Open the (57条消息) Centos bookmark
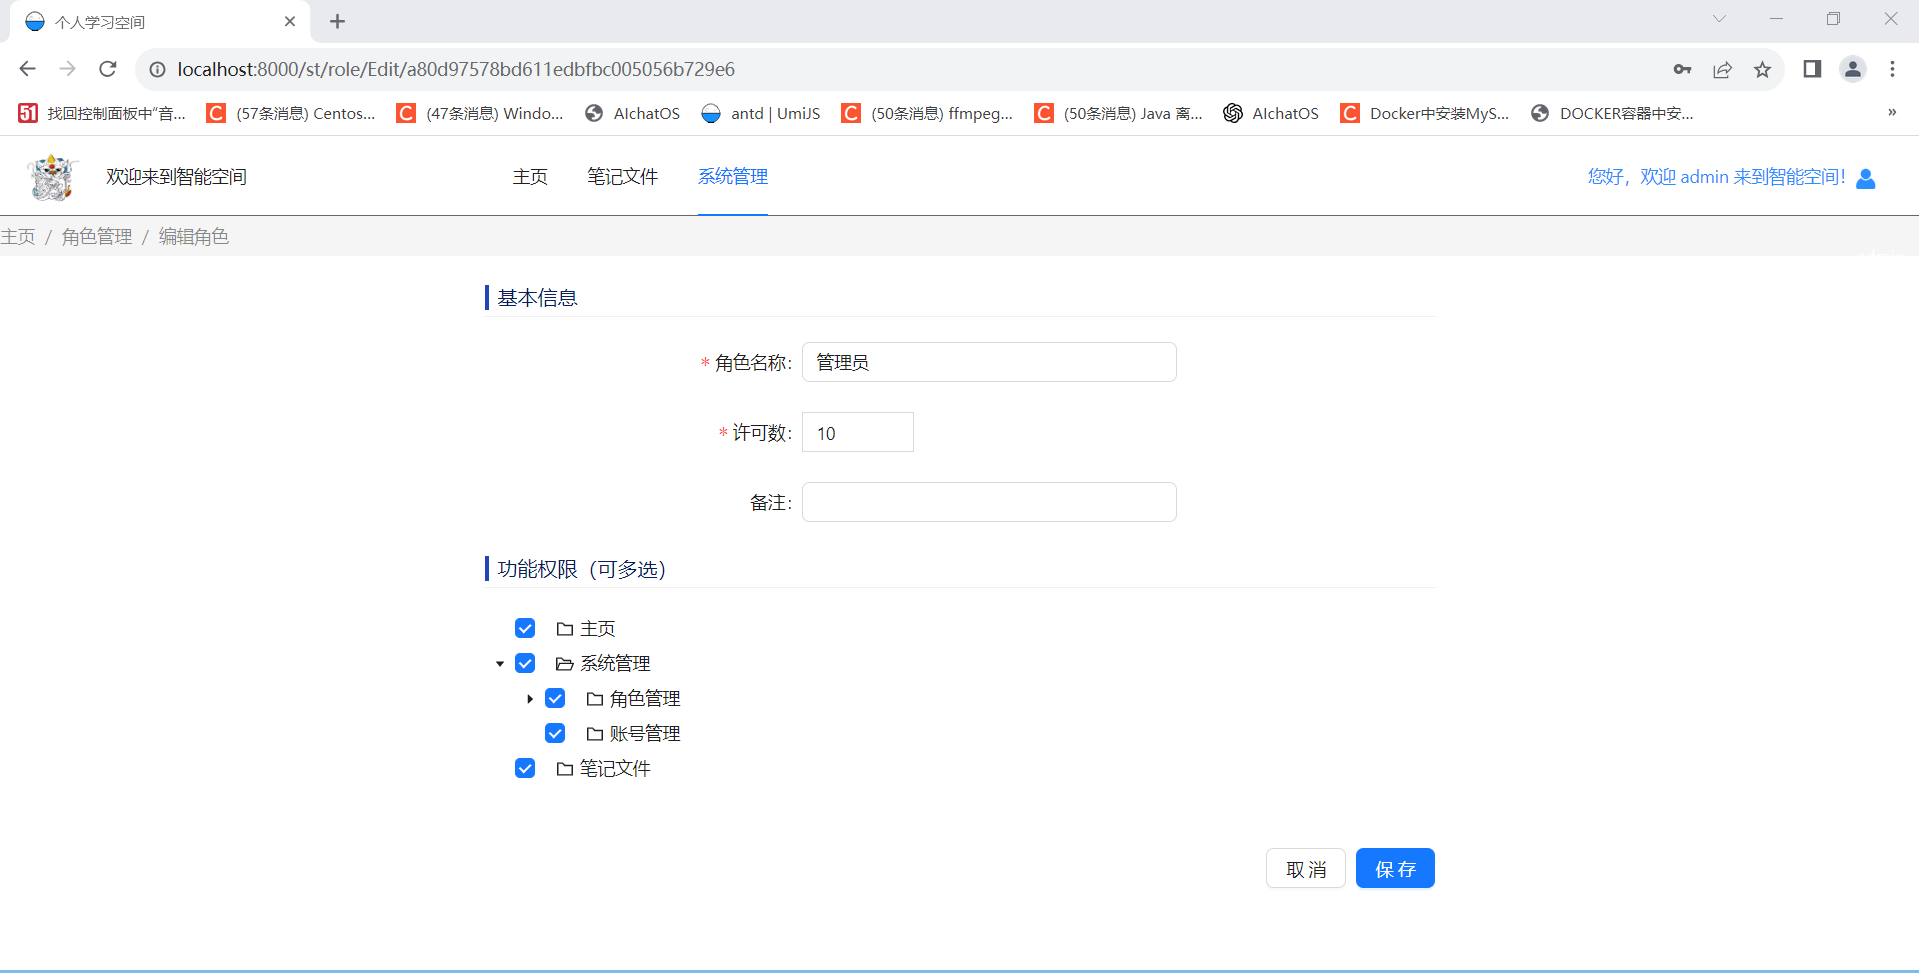 [x=291, y=113]
